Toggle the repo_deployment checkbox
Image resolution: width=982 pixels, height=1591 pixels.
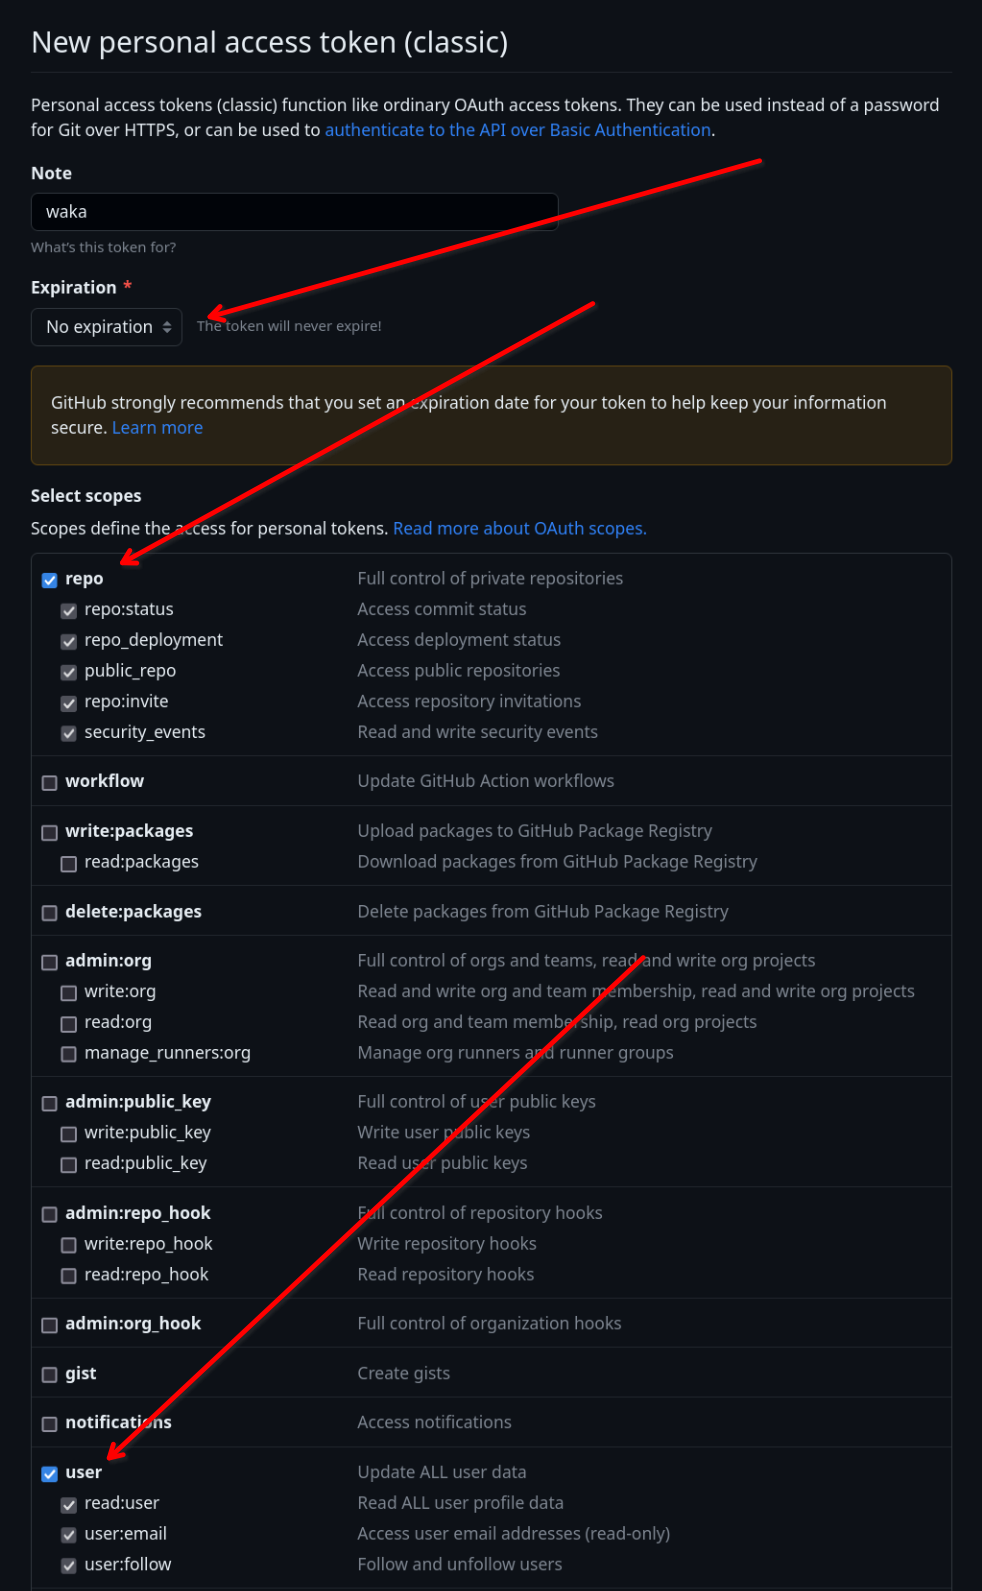point(69,642)
